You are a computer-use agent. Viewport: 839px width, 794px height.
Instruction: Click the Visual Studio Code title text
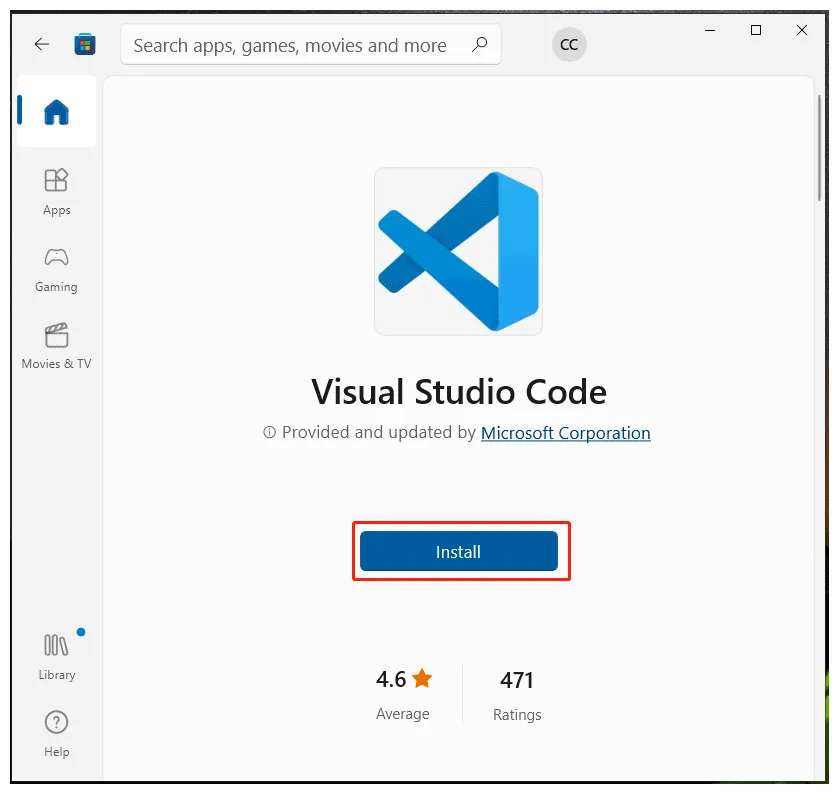coord(458,392)
